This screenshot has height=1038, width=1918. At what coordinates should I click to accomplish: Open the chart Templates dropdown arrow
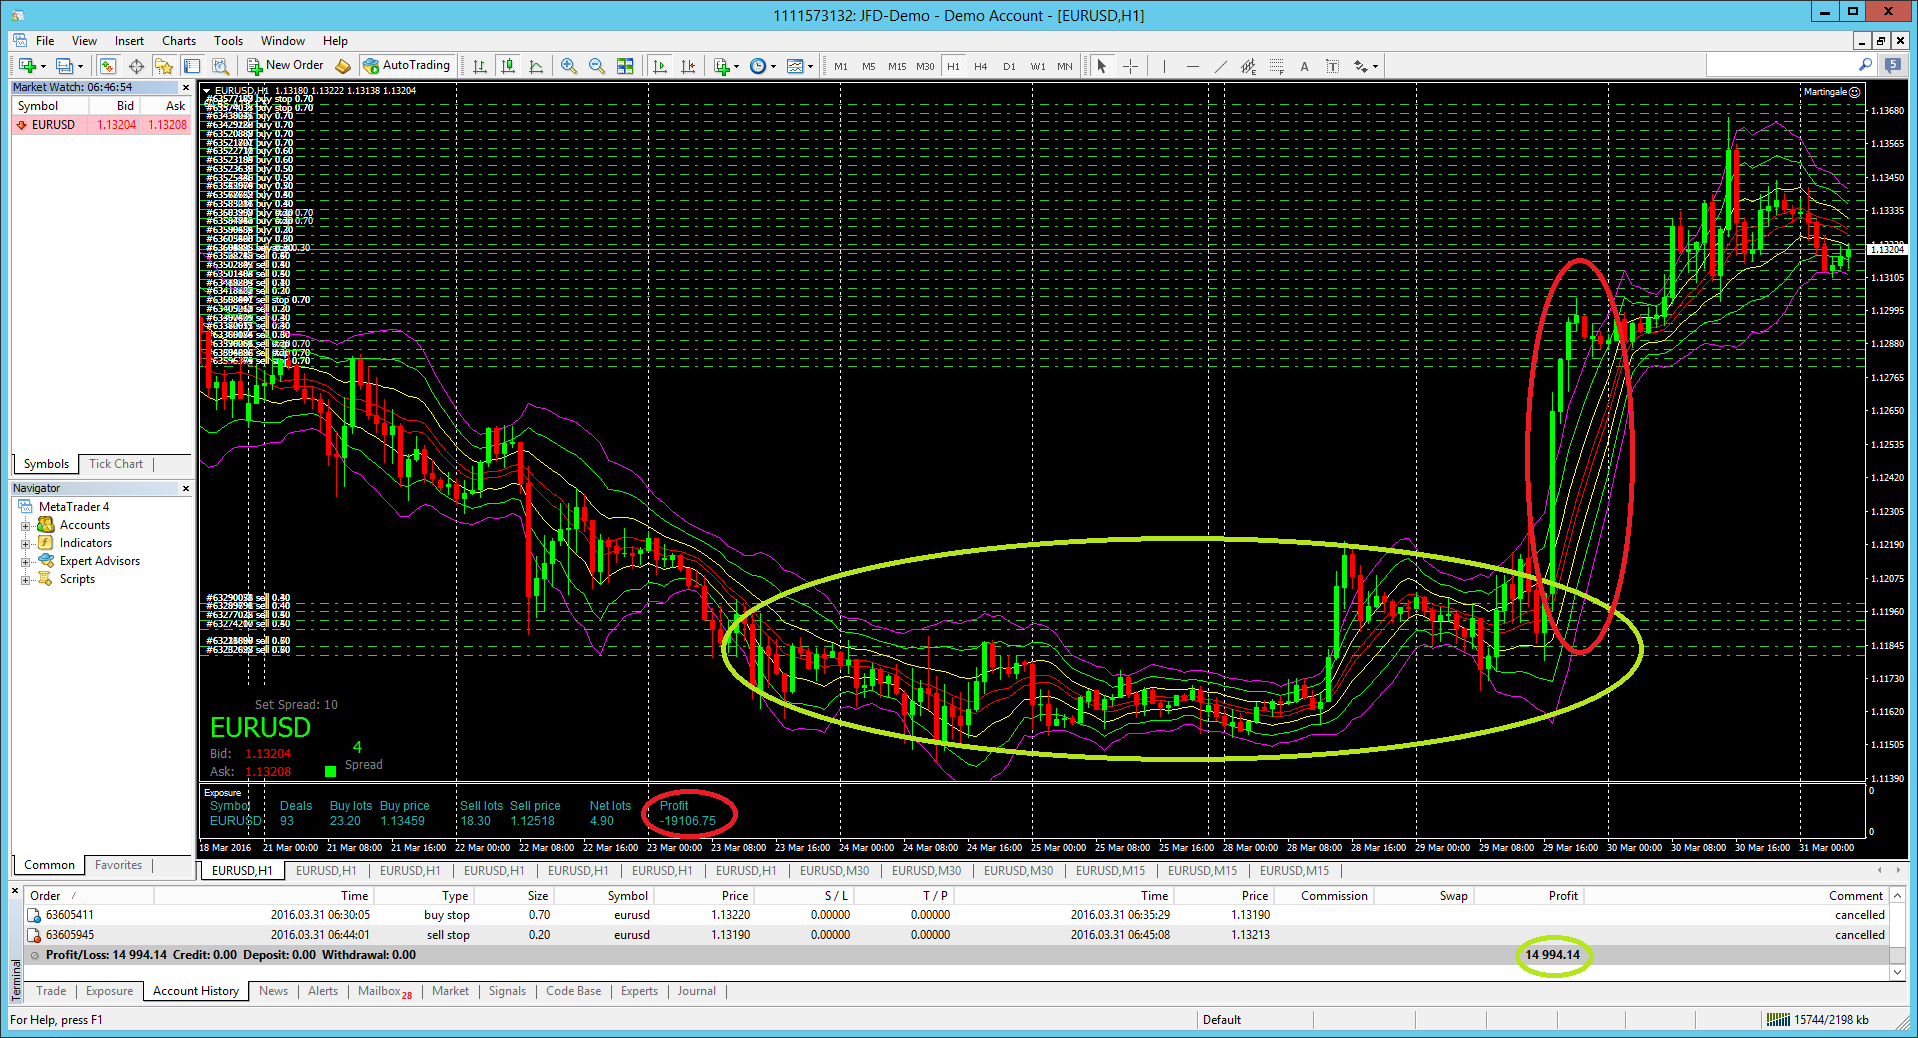[x=810, y=67]
